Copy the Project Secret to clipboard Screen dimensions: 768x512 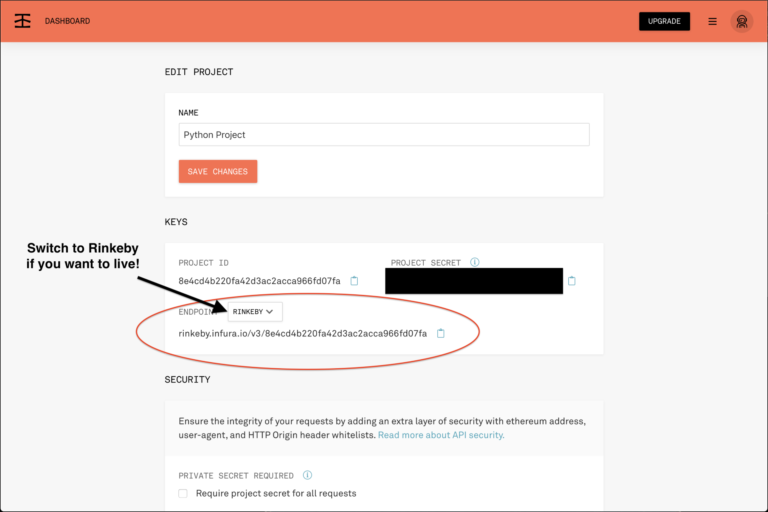pos(572,281)
